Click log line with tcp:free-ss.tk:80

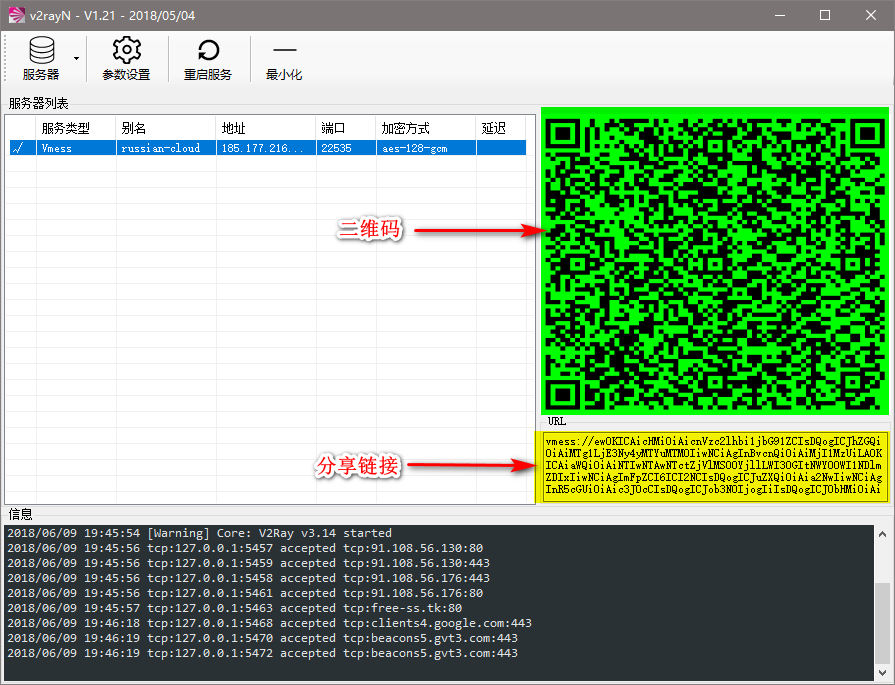pyautogui.click(x=235, y=608)
